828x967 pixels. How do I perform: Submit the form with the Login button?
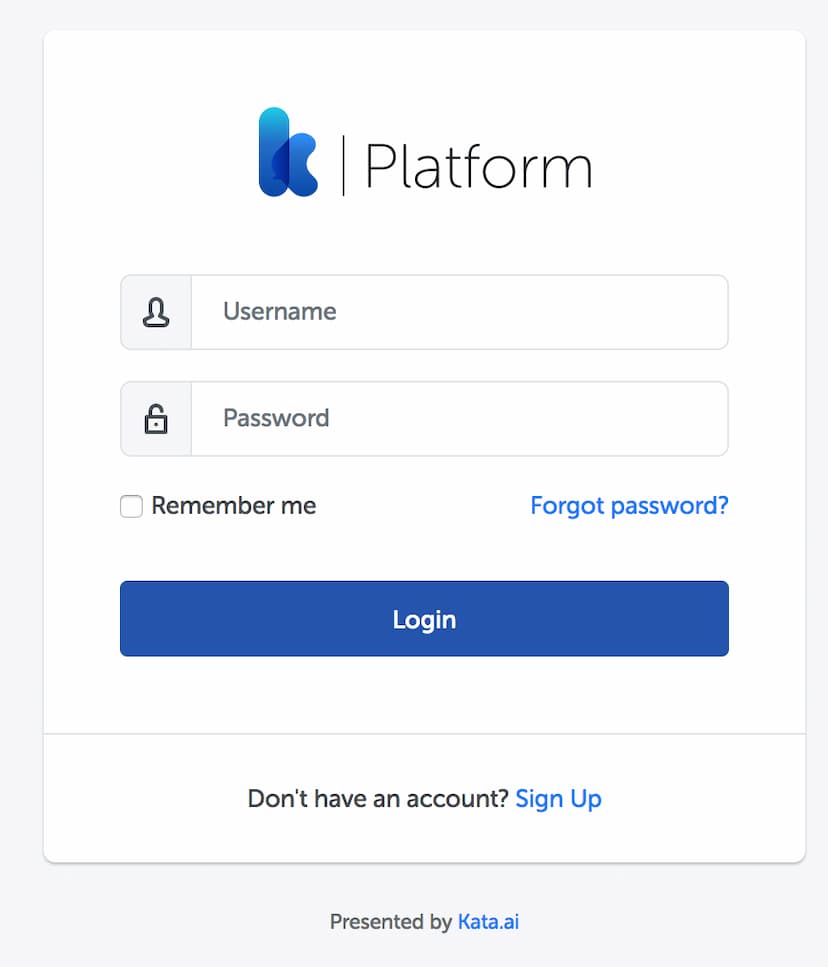(424, 619)
